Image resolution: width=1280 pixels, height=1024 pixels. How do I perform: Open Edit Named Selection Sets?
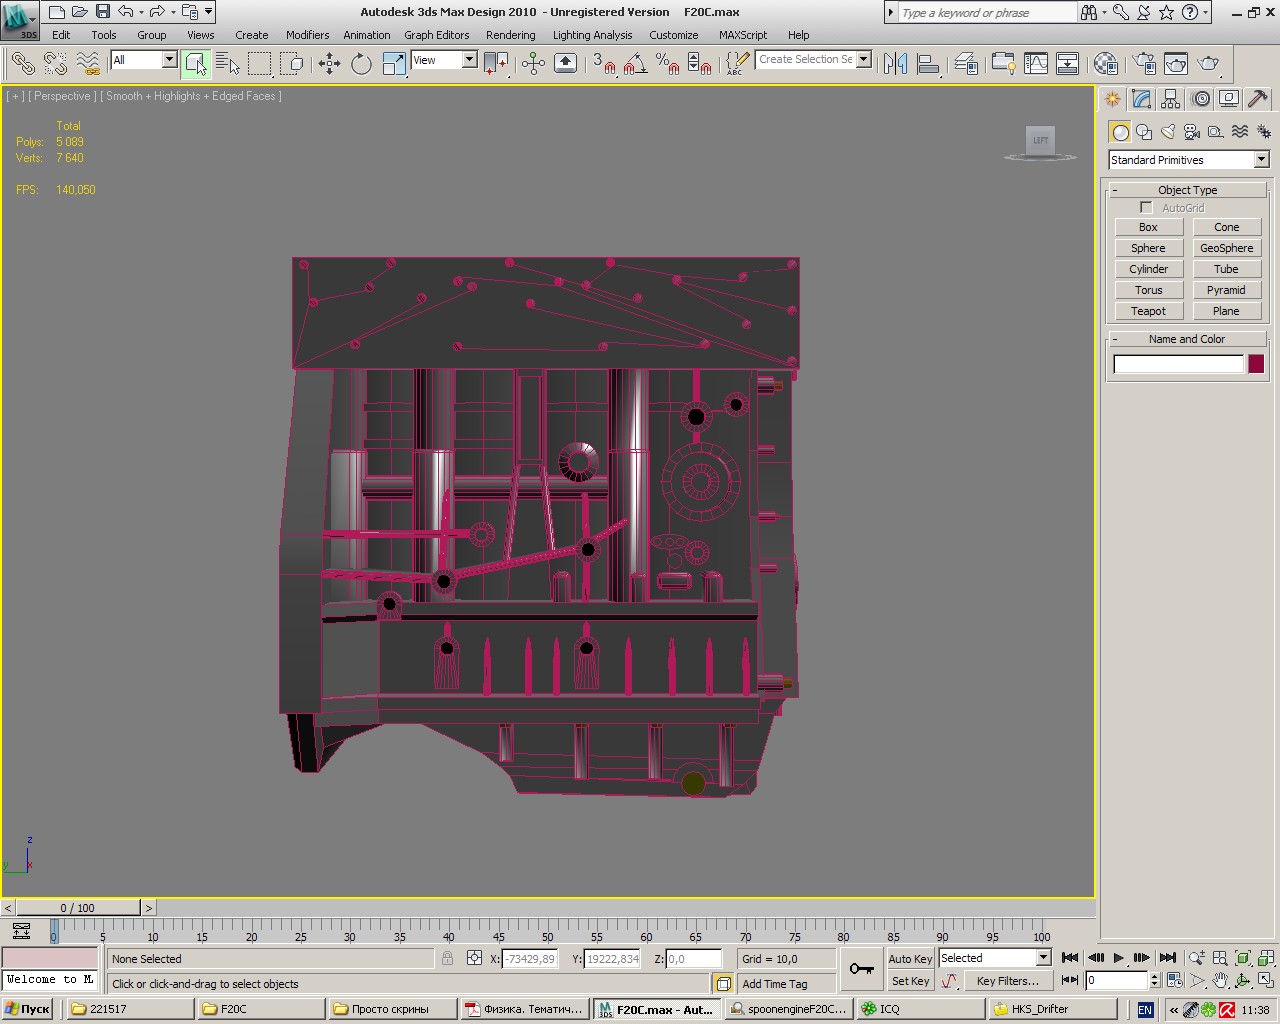point(737,64)
